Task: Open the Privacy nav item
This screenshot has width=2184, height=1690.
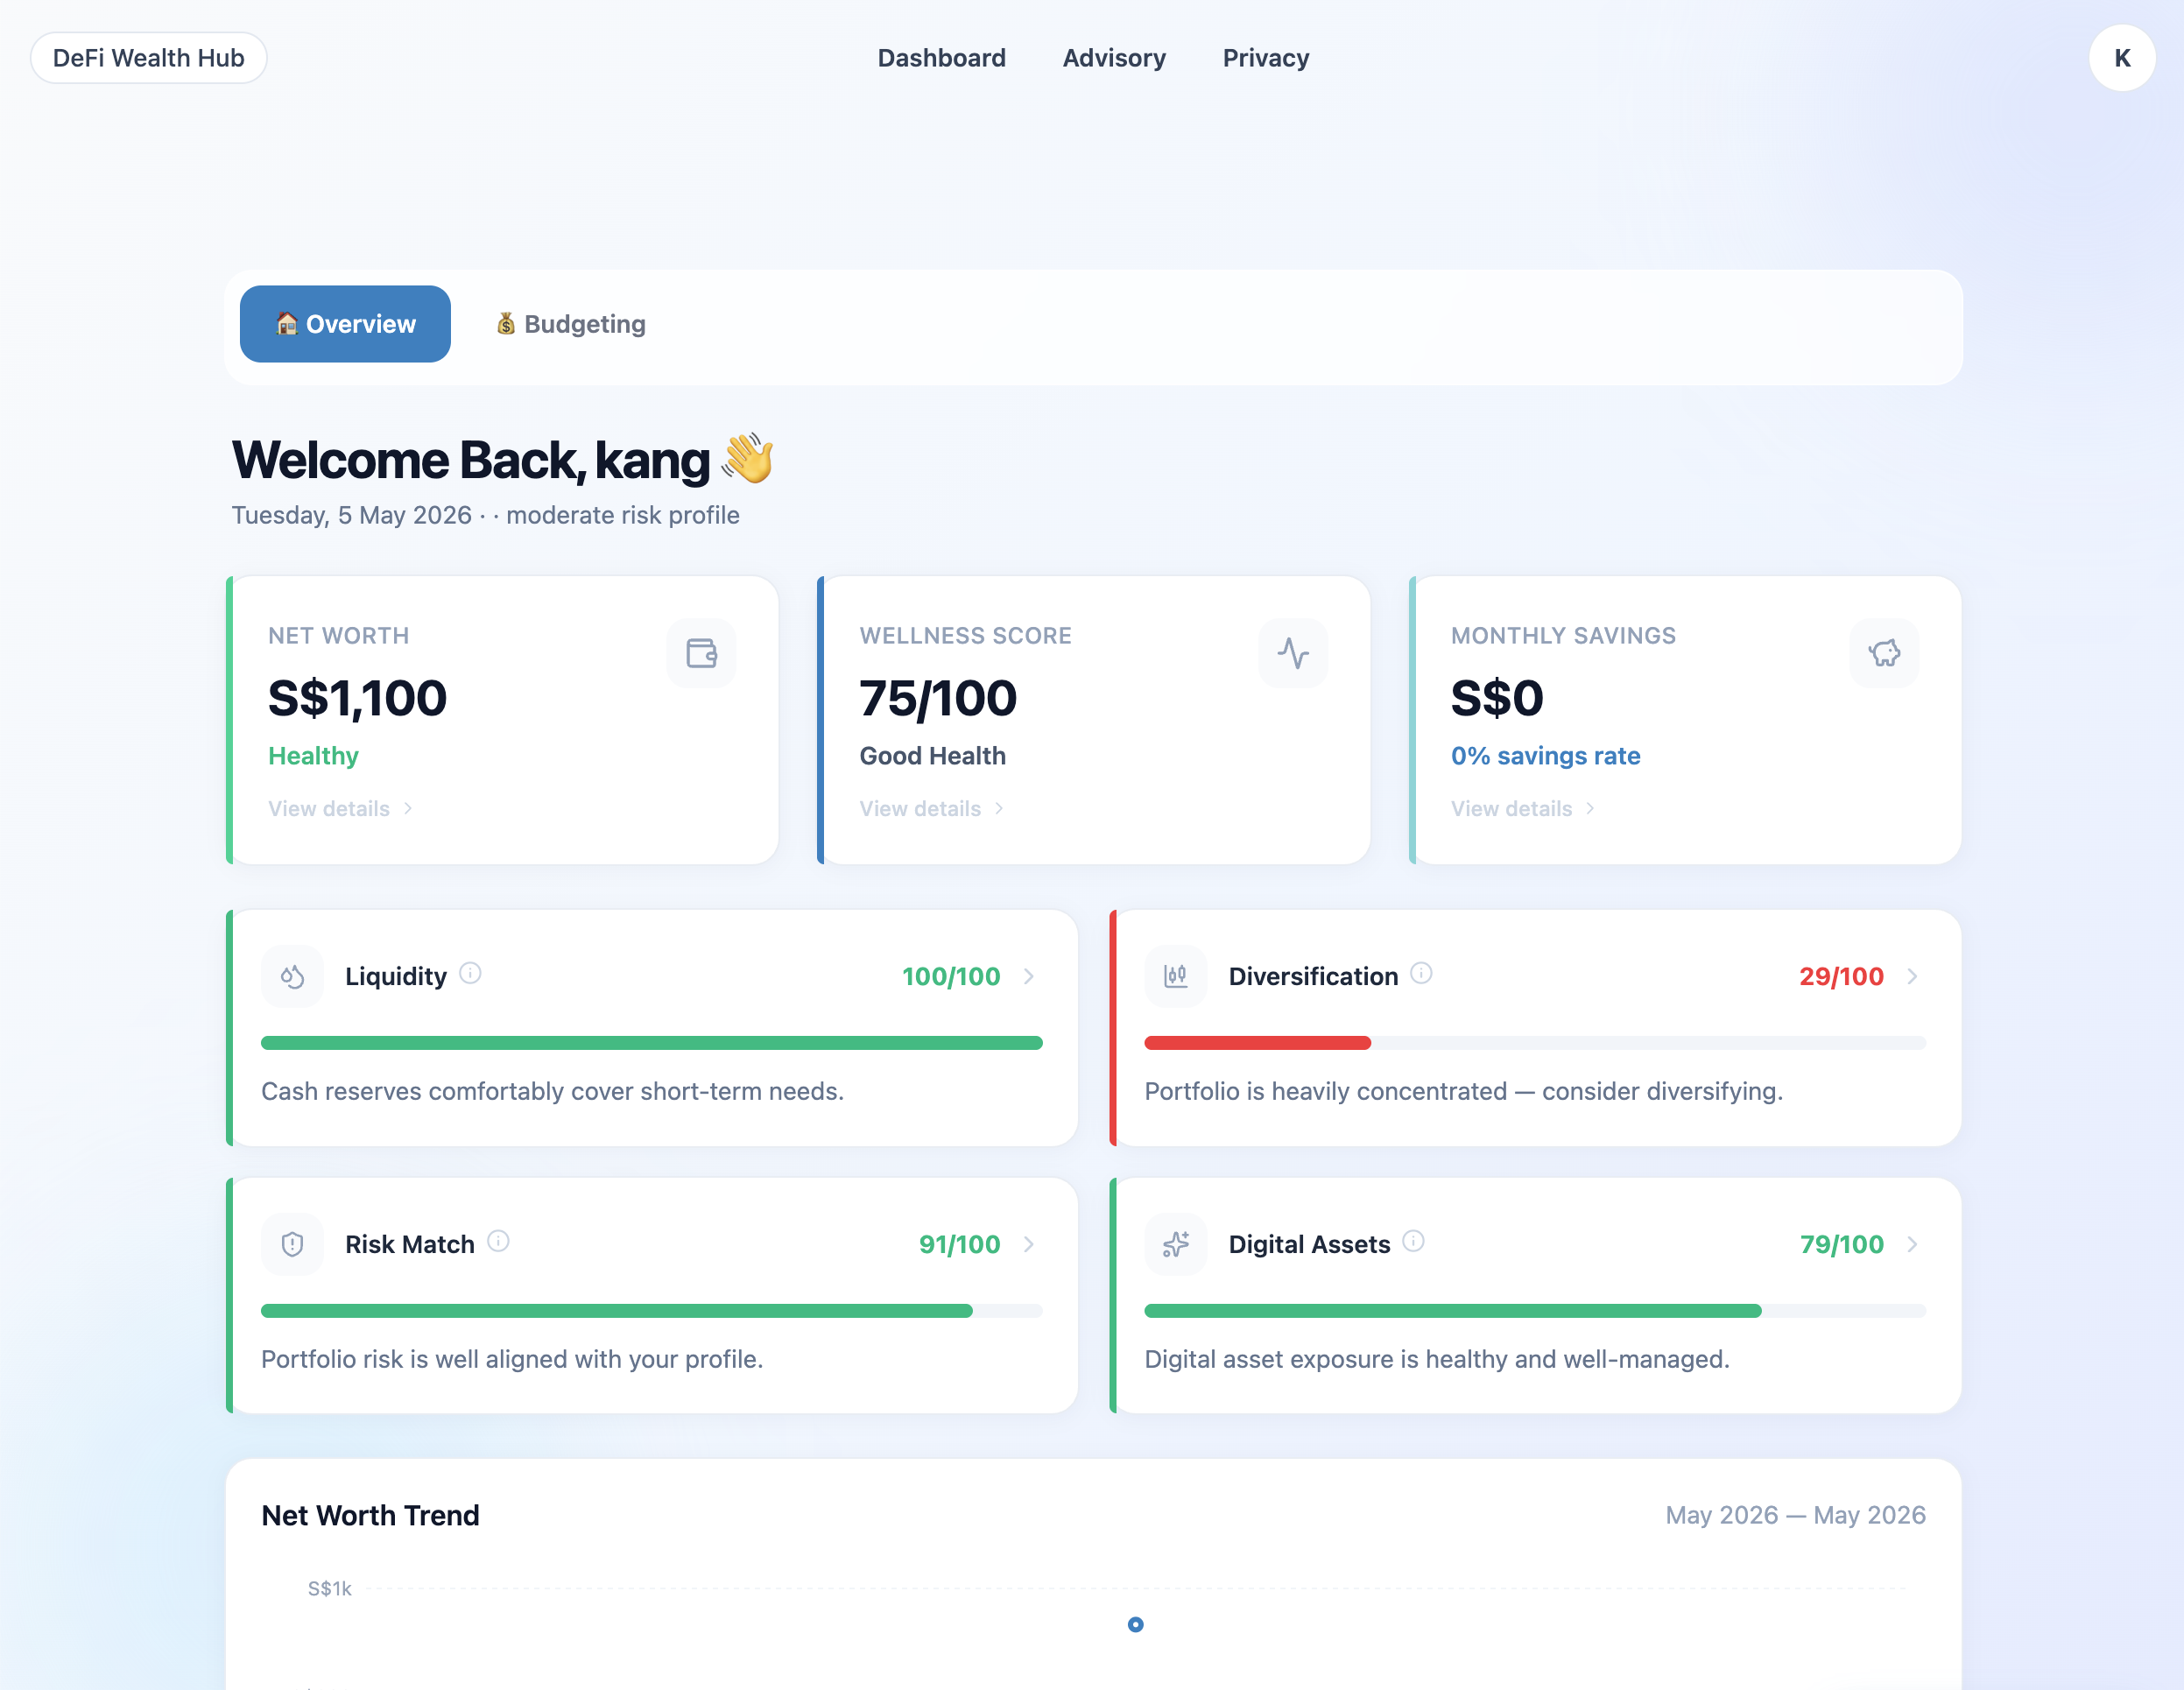Action: pyautogui.click(x=1266, y=58)
